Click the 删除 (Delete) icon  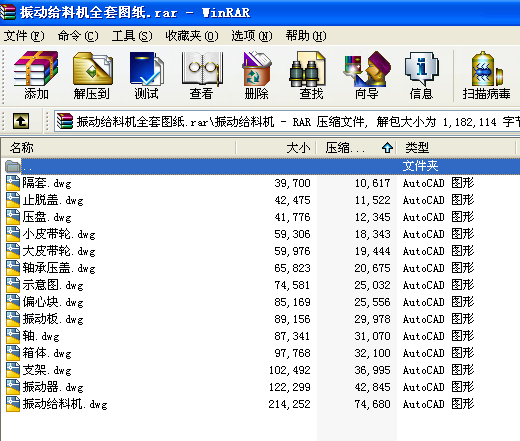pos(257,68)
